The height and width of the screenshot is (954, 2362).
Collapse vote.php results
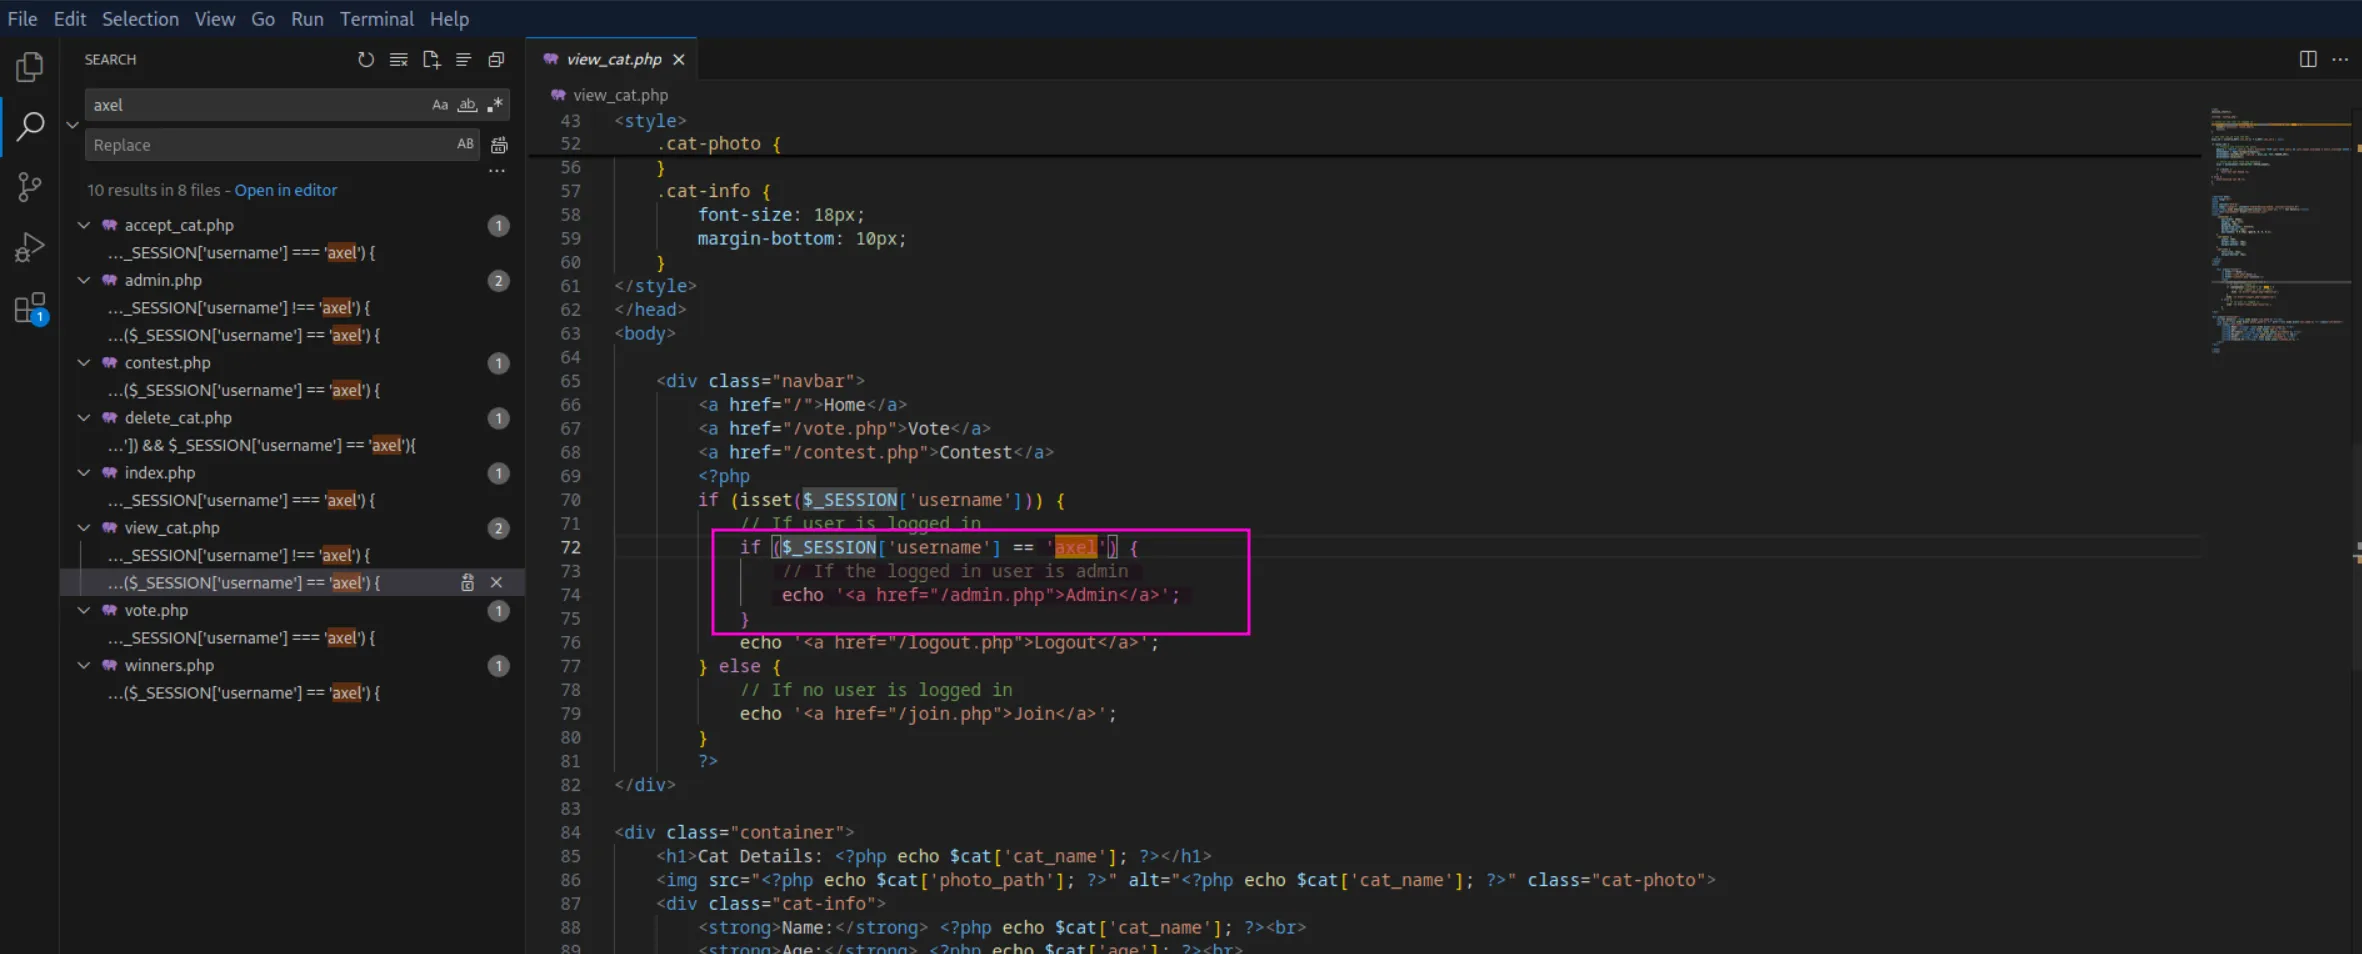click(84, 610)
